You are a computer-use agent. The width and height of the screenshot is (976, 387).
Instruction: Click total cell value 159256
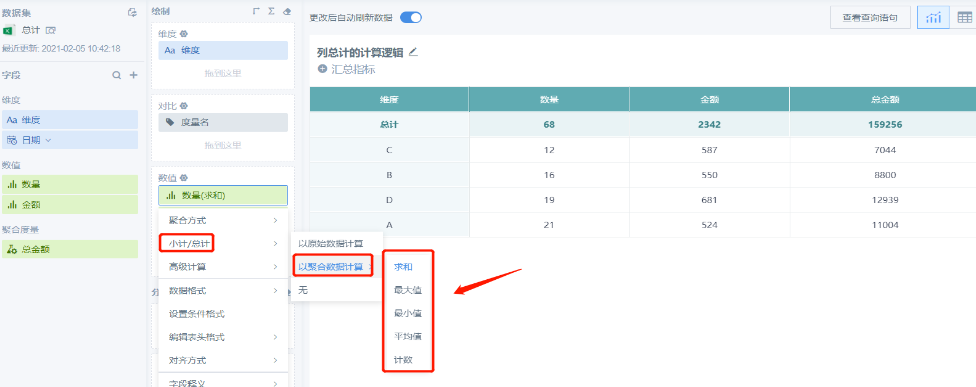click(883, 124)
